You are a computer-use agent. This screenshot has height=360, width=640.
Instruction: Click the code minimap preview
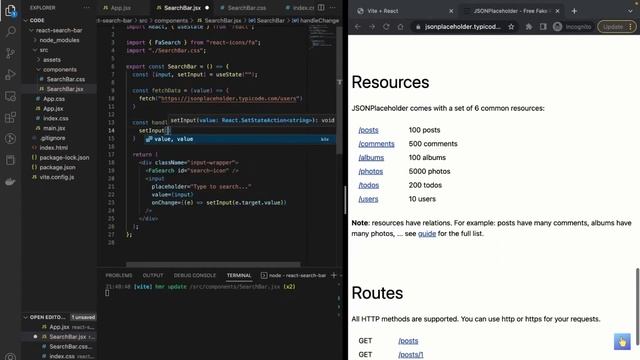coord(322,38)
